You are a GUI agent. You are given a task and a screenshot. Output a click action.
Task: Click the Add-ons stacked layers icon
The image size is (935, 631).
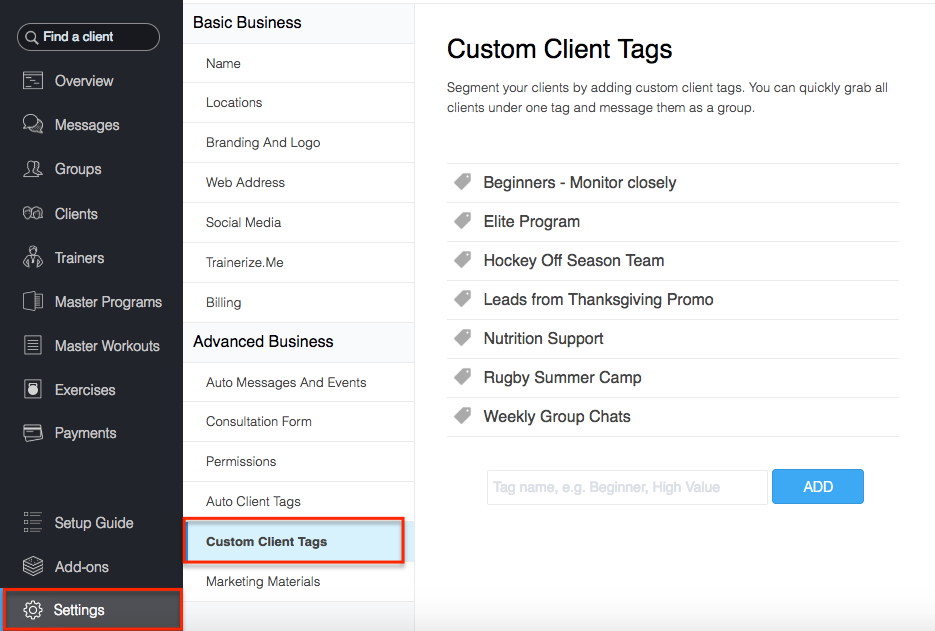click(33, 566)
